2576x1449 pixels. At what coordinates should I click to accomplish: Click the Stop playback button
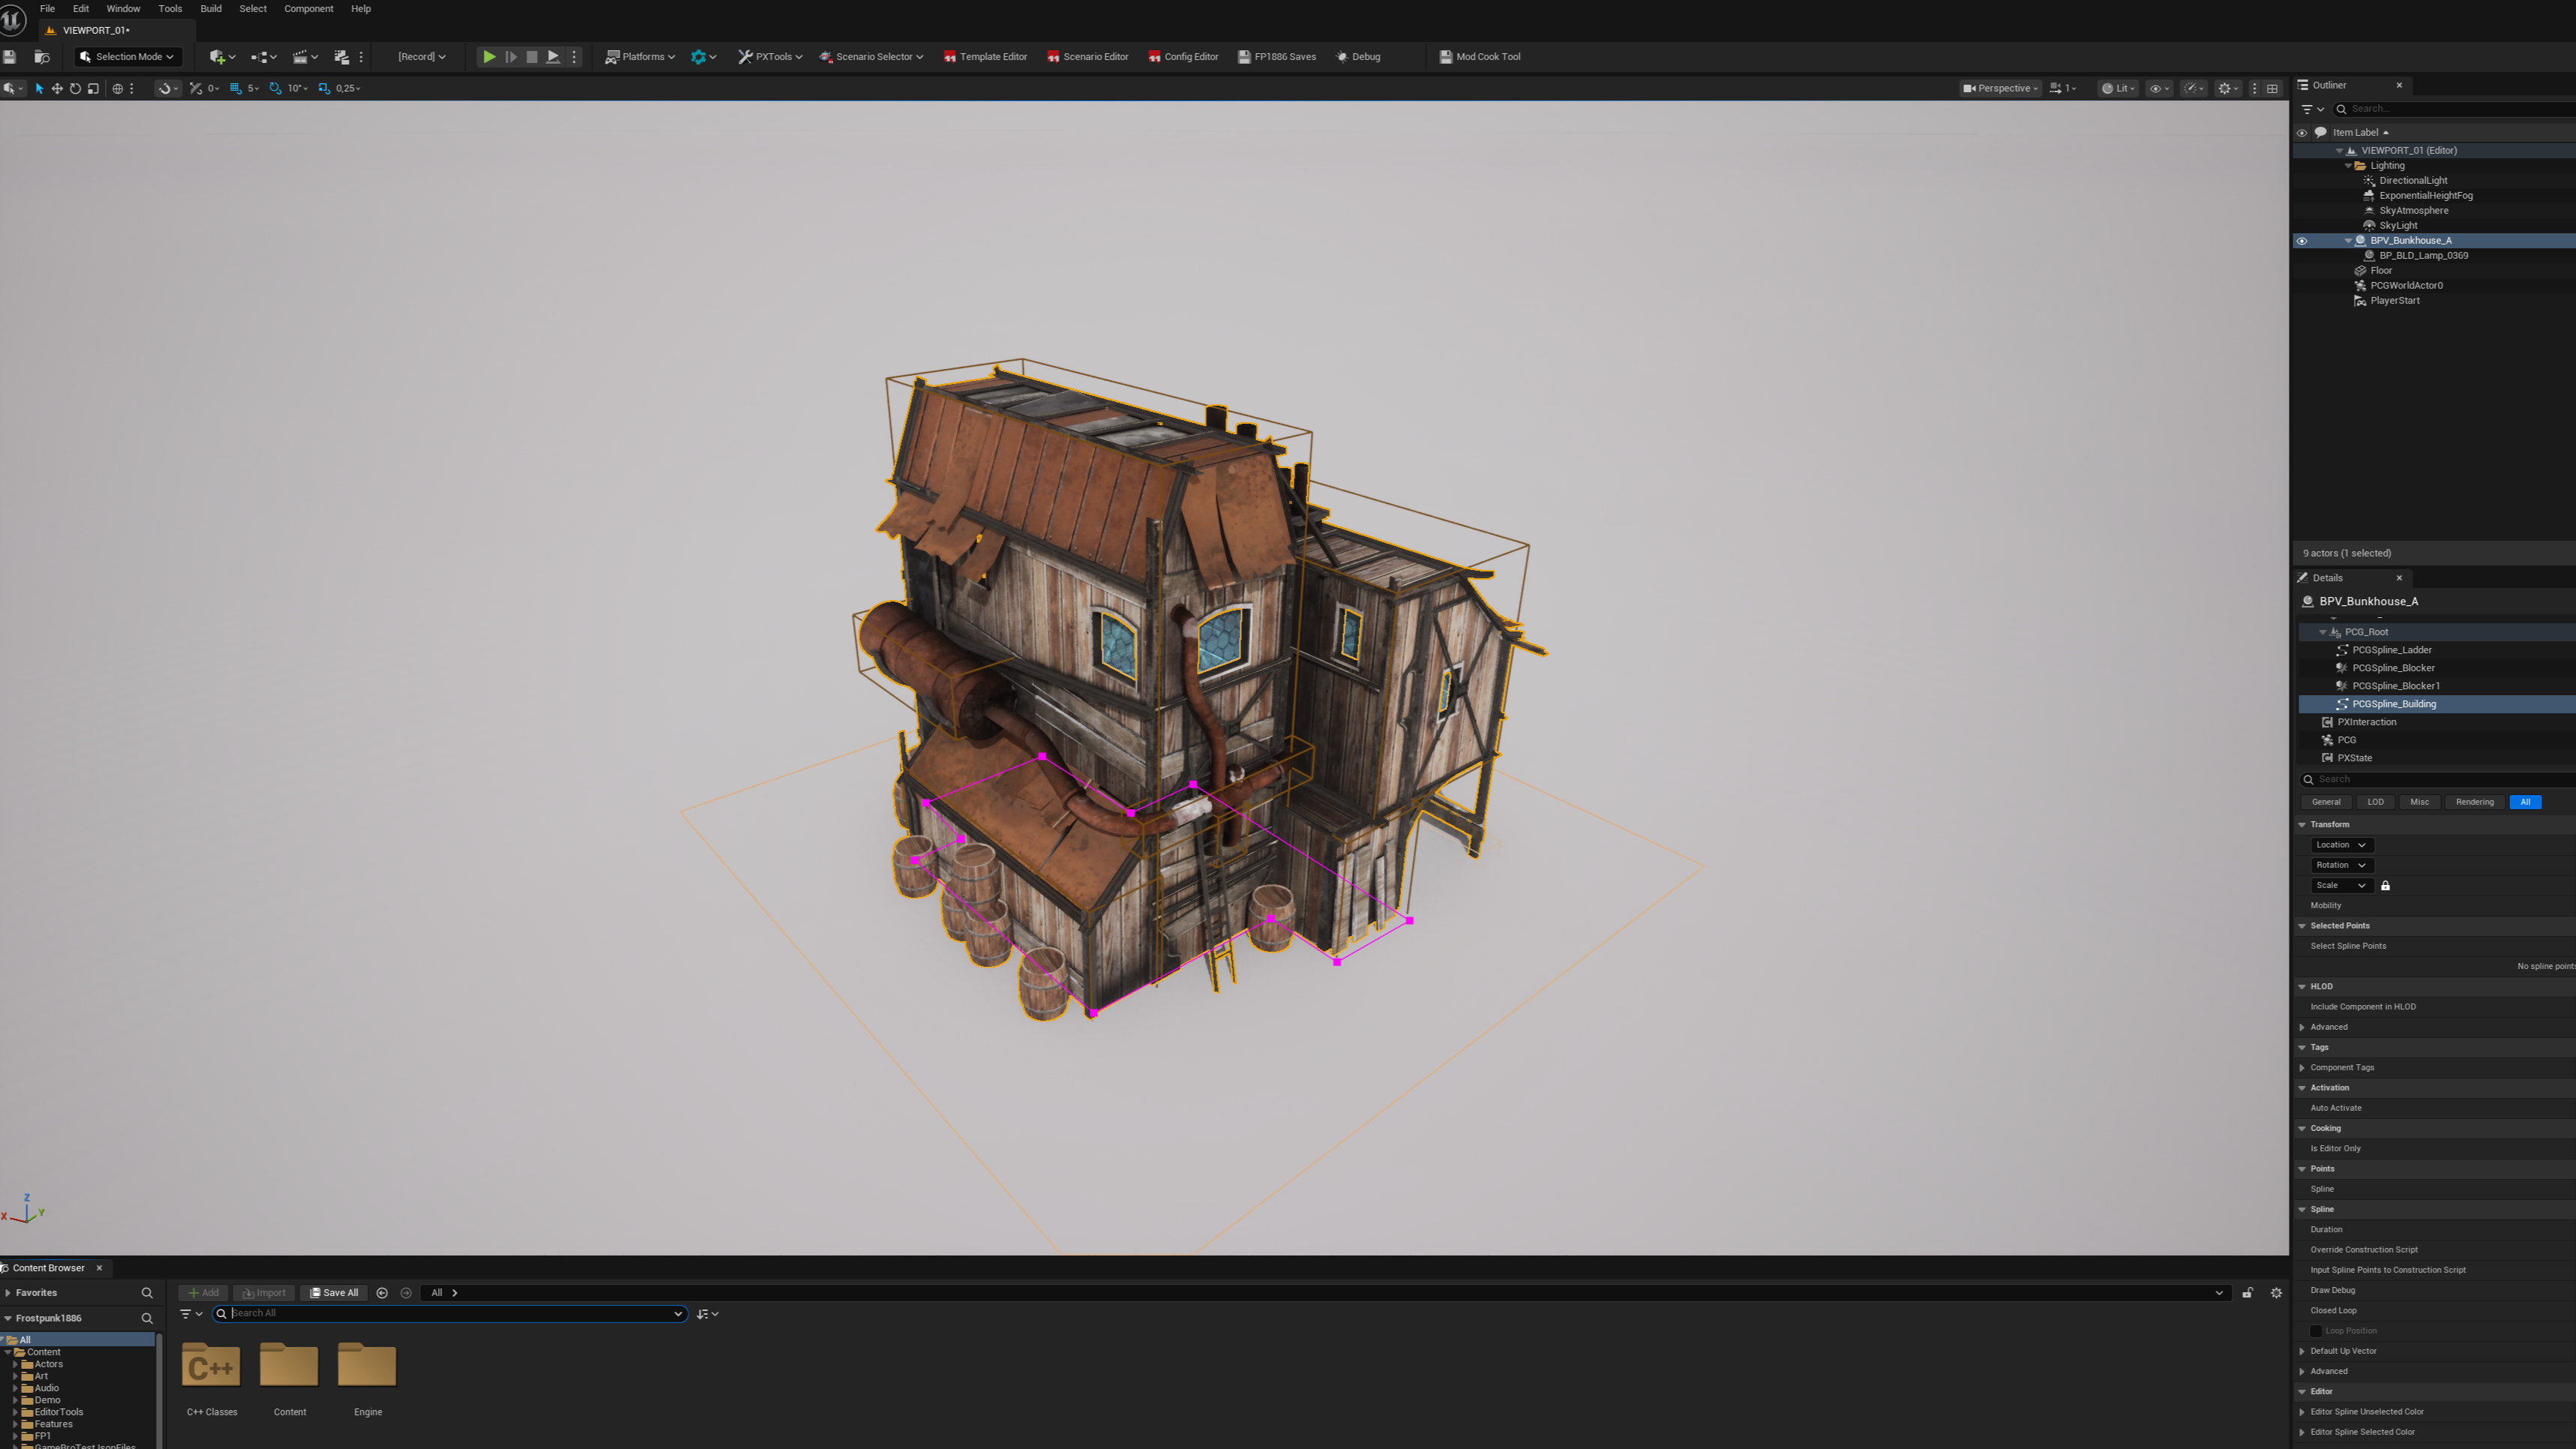[x=532, y=57]
